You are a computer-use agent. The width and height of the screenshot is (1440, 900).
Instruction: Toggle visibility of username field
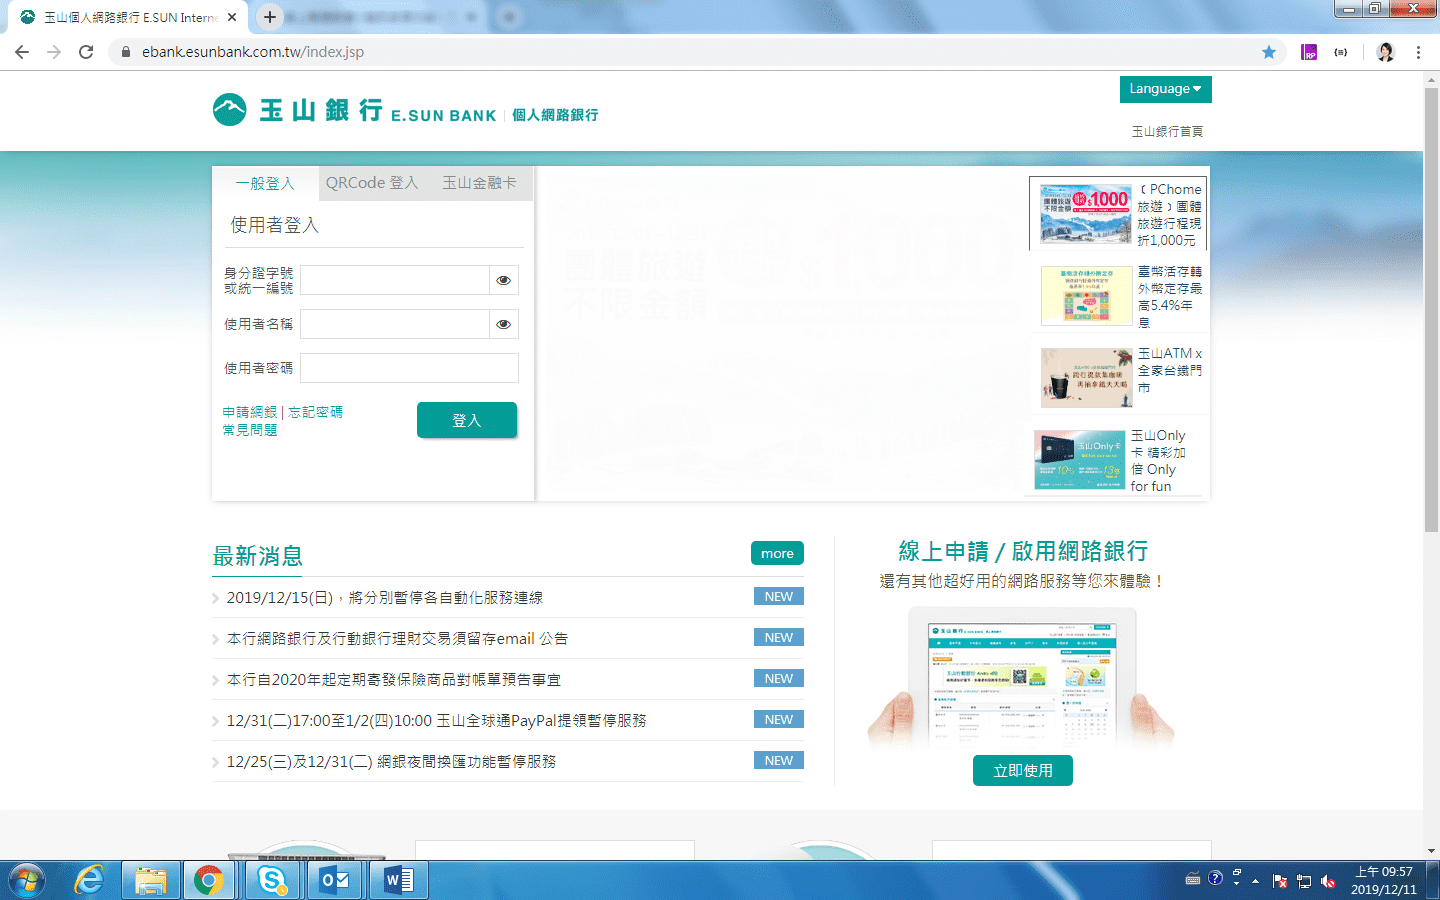point(504,324)
